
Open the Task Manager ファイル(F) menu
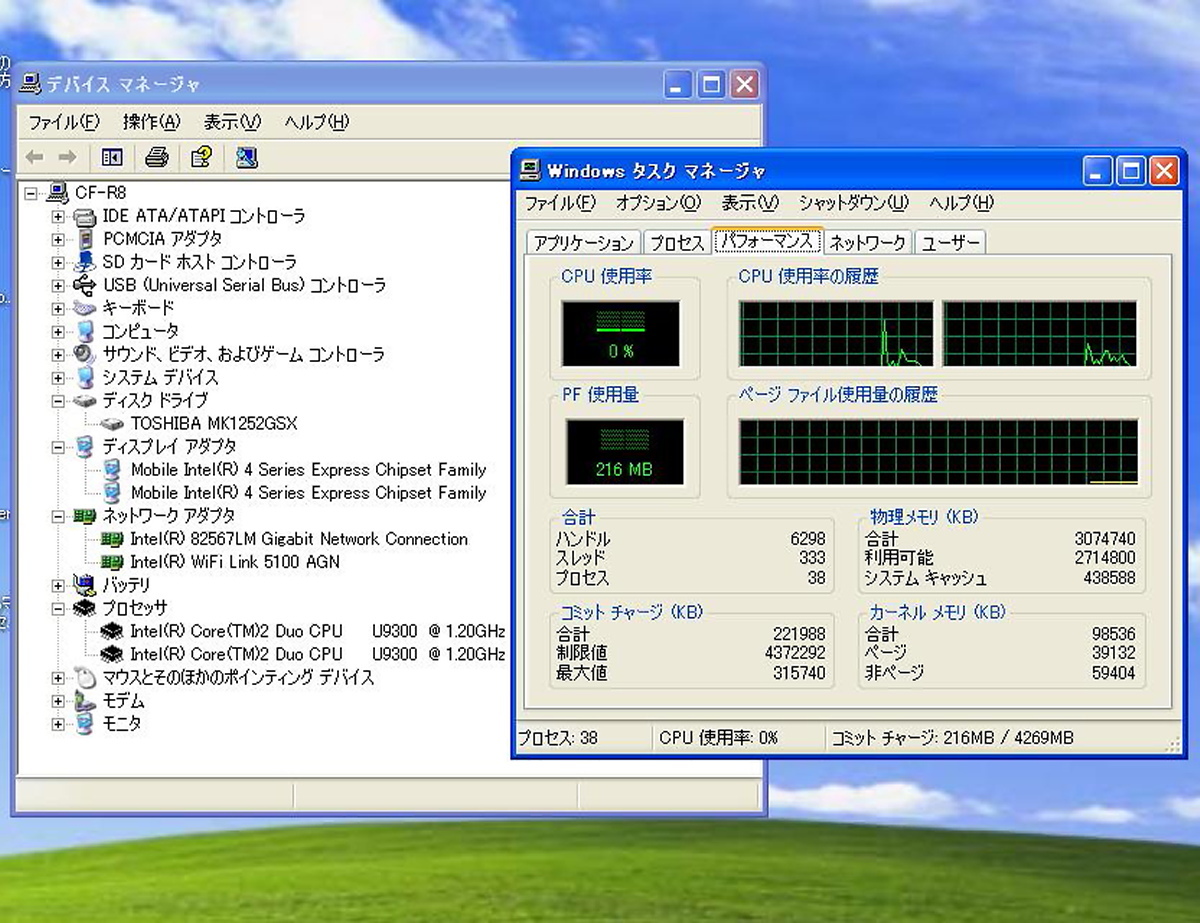[x=560, y=203]
